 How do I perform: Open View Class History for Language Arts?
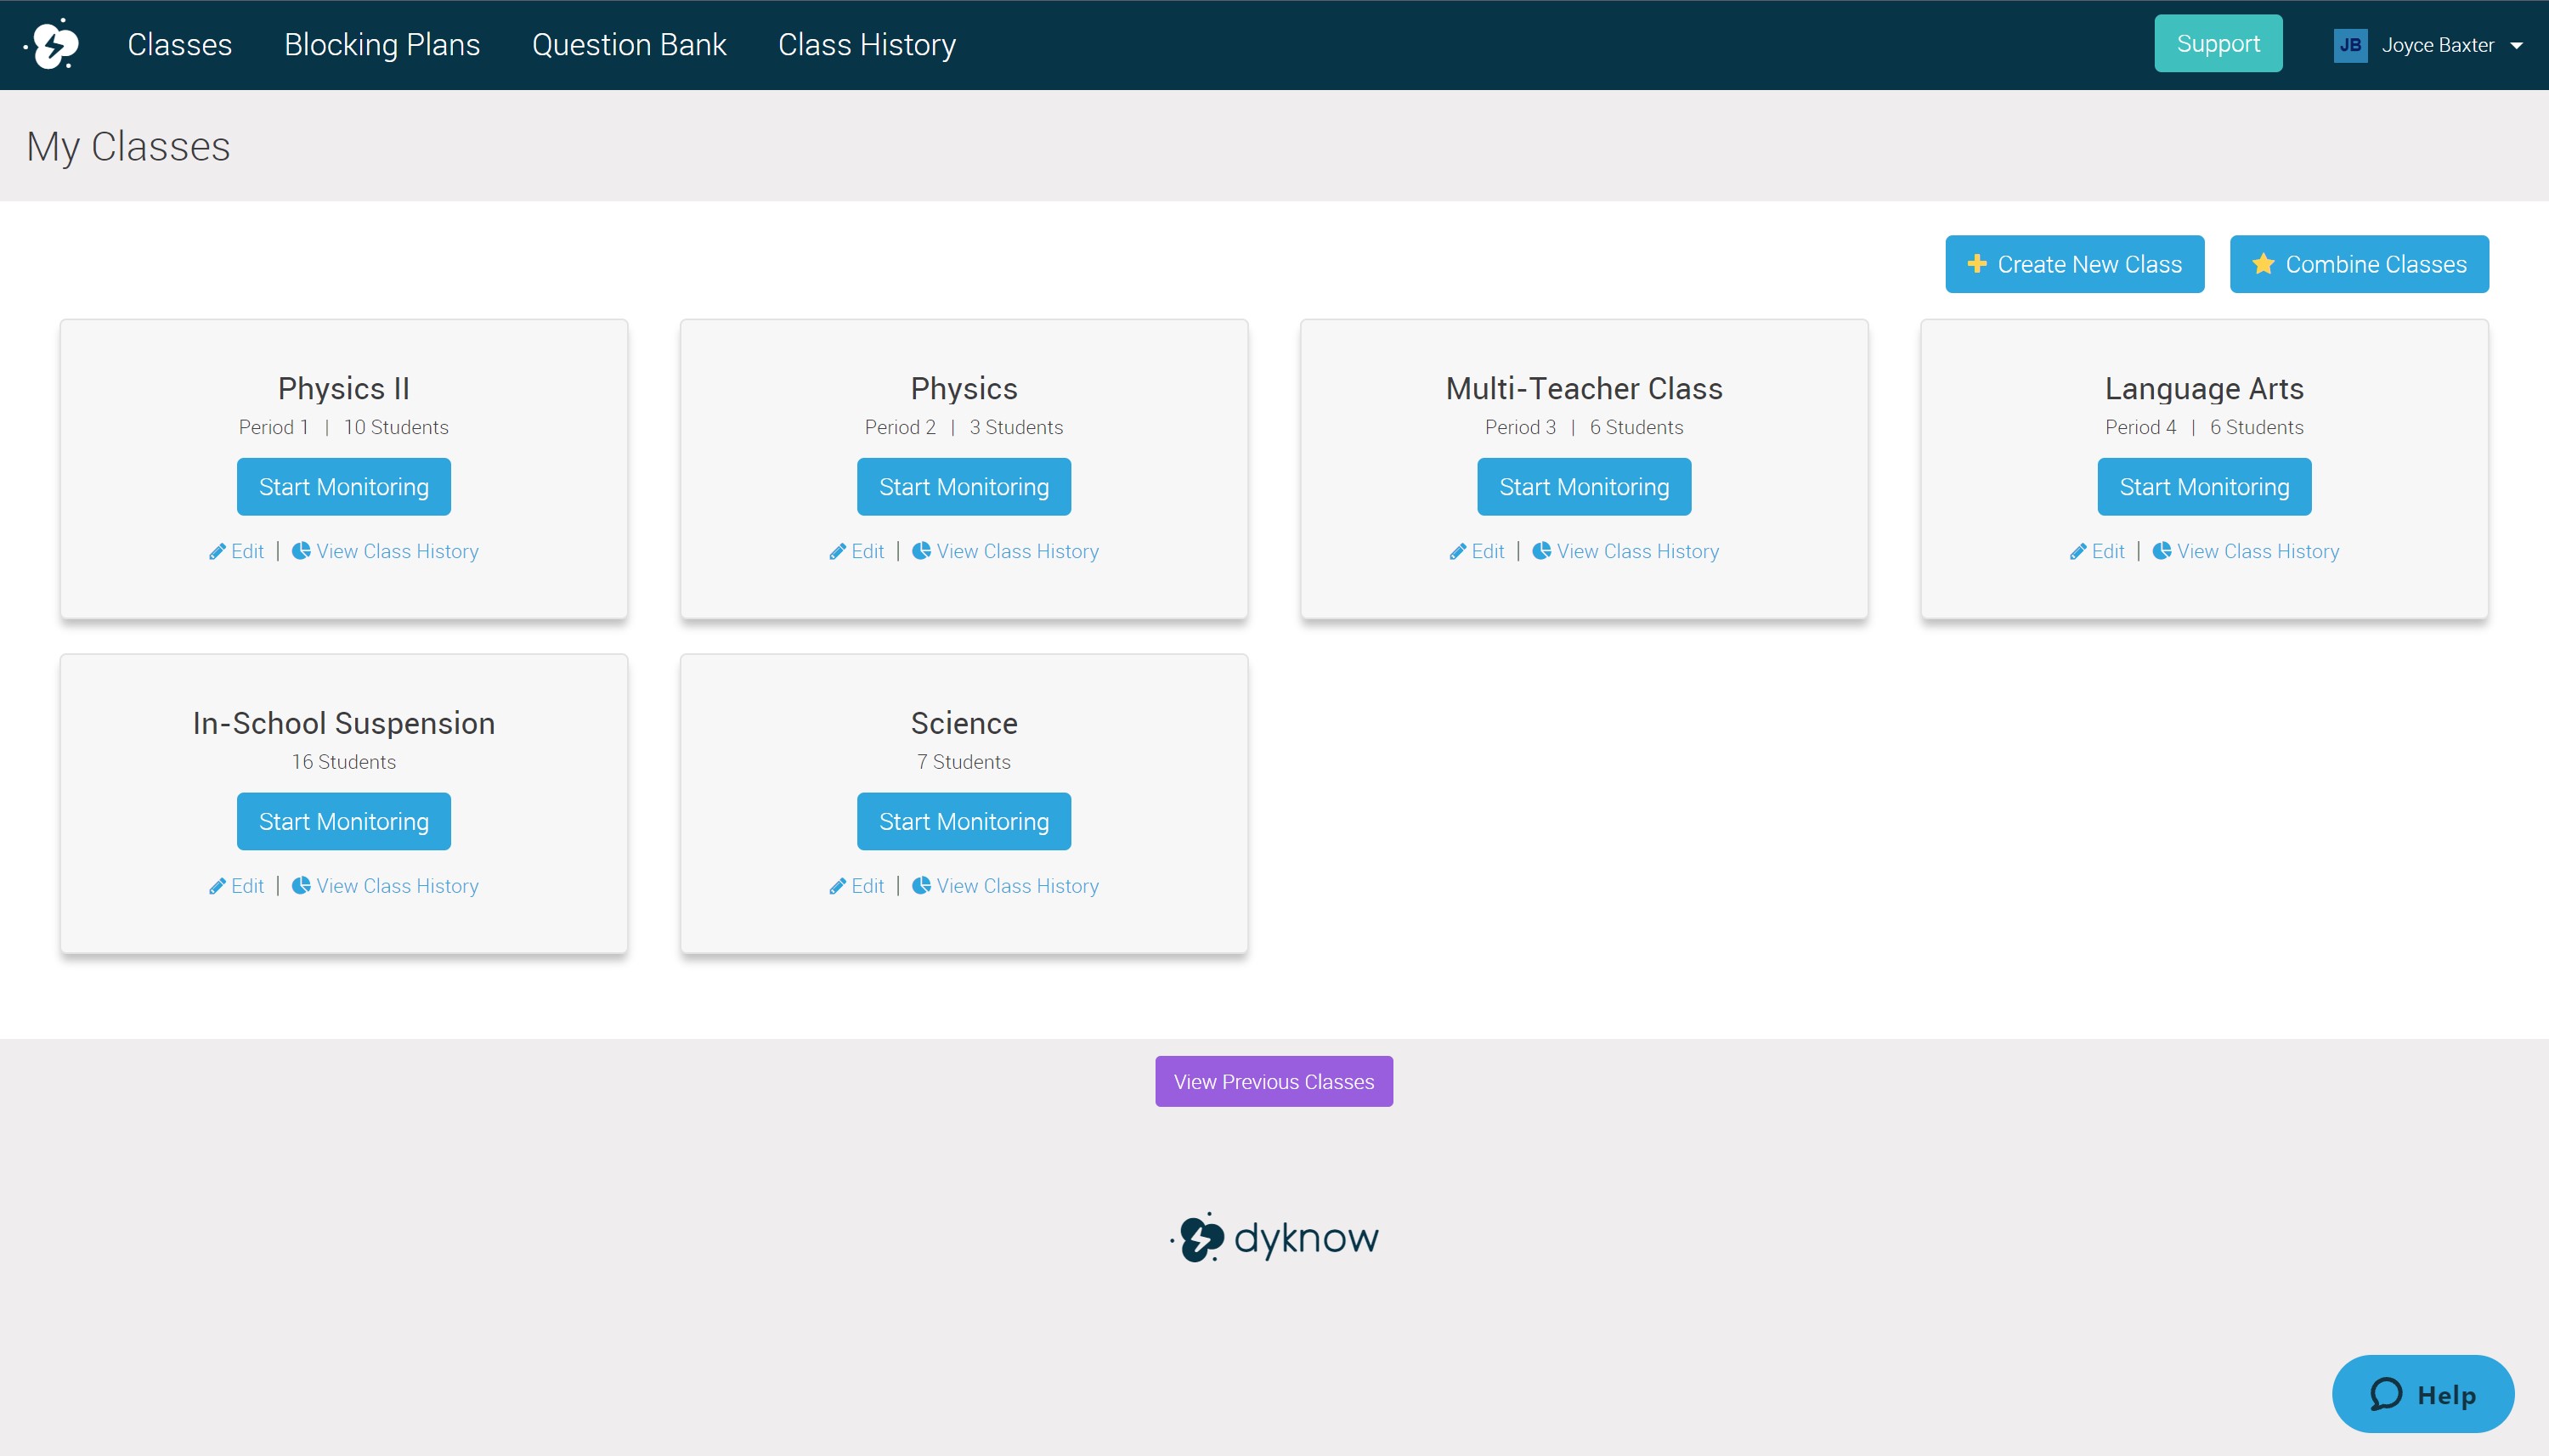click(2245, 551)
